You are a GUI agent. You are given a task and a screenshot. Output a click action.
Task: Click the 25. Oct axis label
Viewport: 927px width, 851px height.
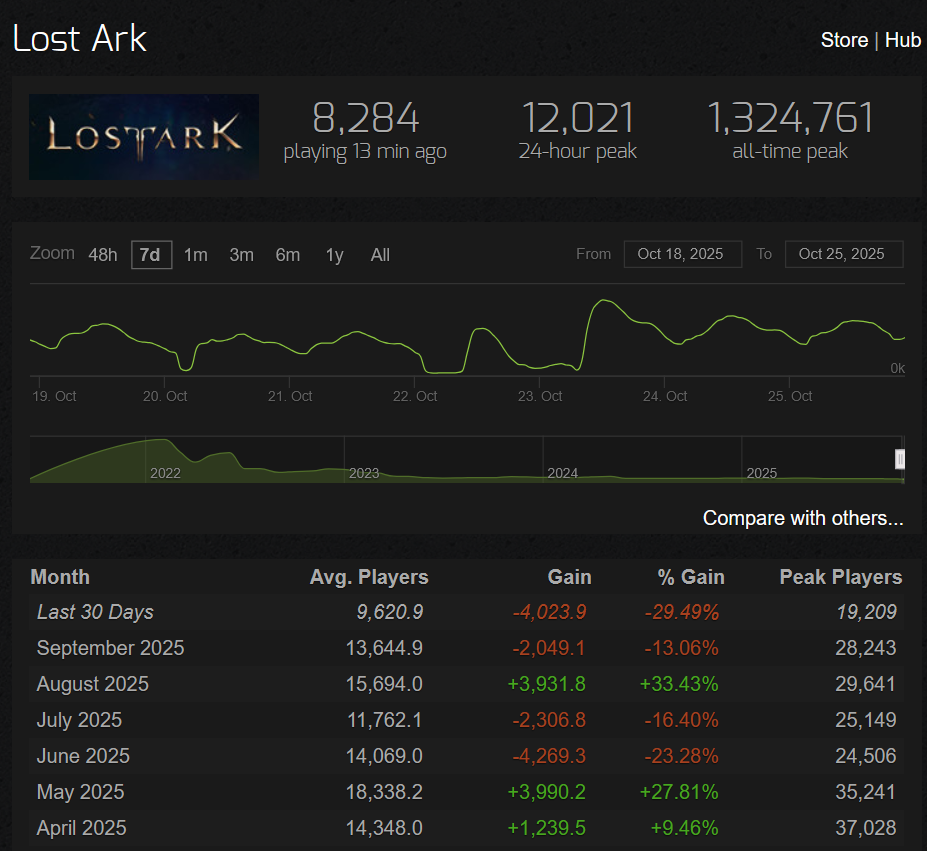coord(790,396)
